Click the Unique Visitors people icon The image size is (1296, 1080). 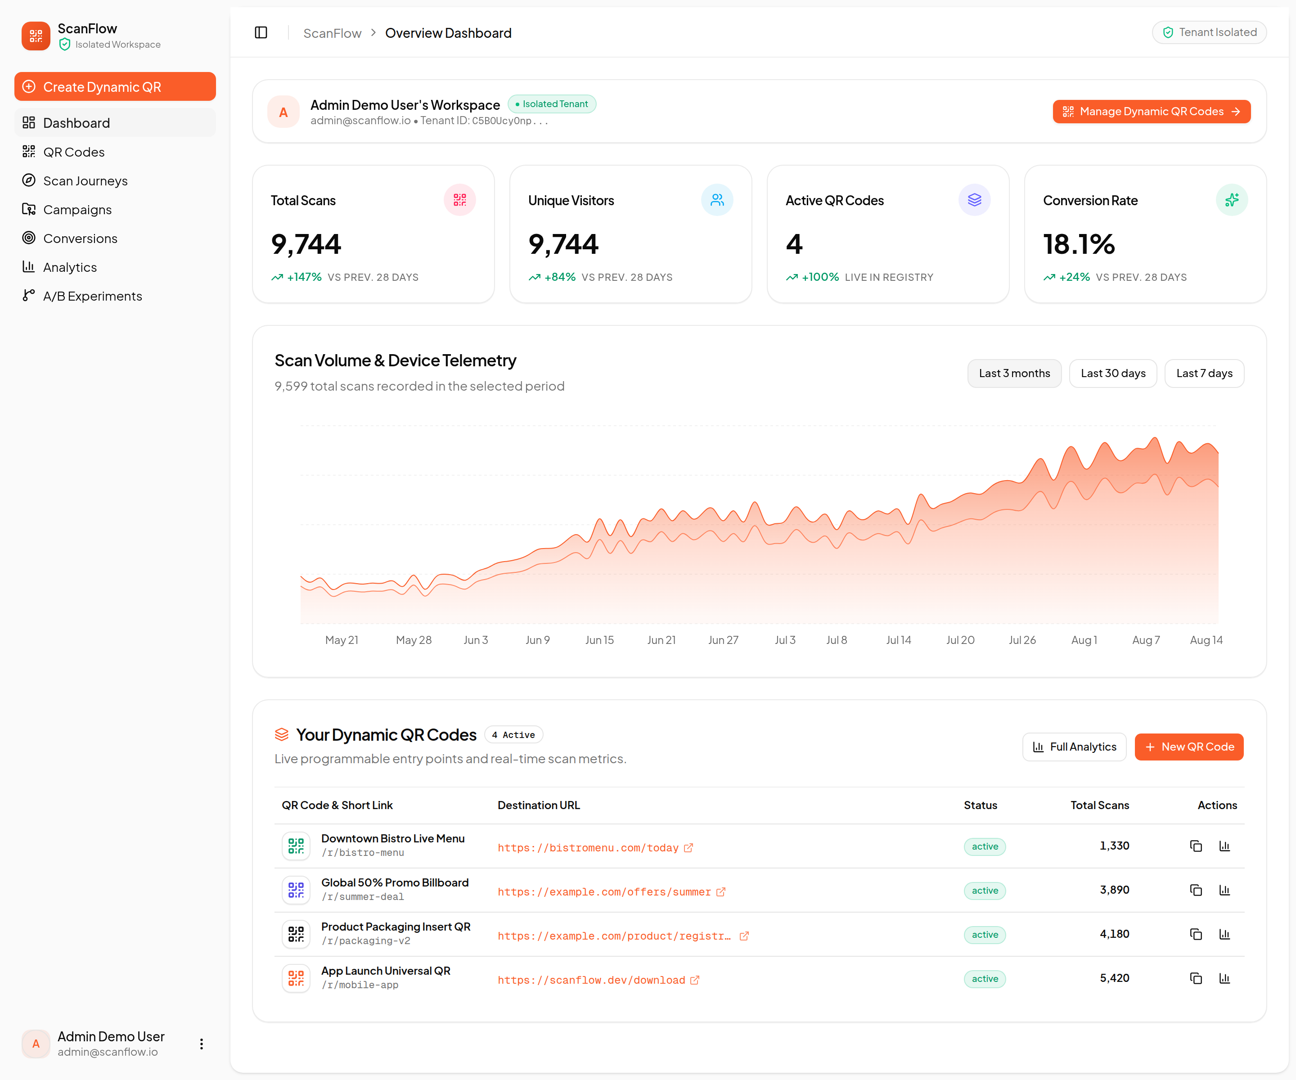click(717, 200)
